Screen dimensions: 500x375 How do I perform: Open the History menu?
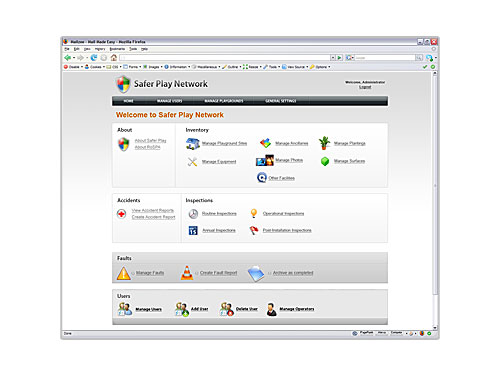(x=100, y=49)
